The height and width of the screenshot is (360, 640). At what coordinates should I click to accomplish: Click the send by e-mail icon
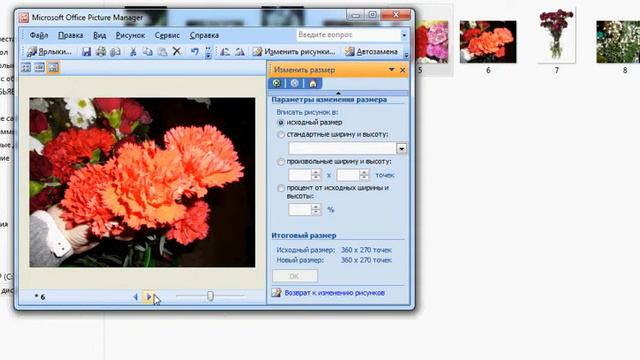(x=116, y=52)
